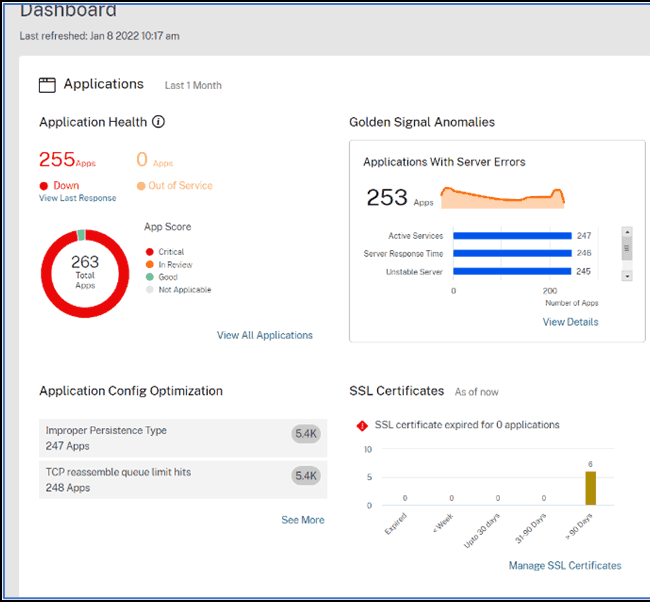Click the orange Out of Service dot
The image size is (650, 602).
click(x=141, y=186)
